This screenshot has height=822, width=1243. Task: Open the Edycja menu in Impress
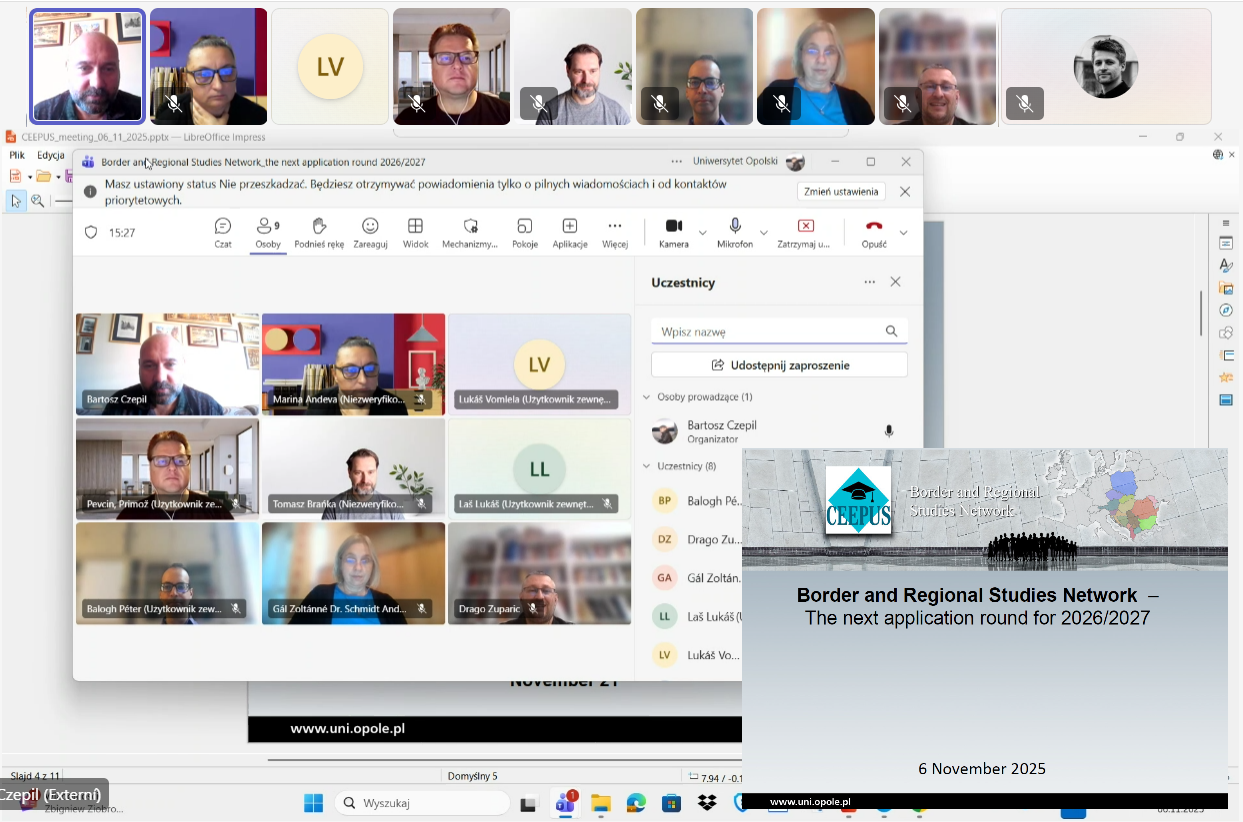pos(50,156)
